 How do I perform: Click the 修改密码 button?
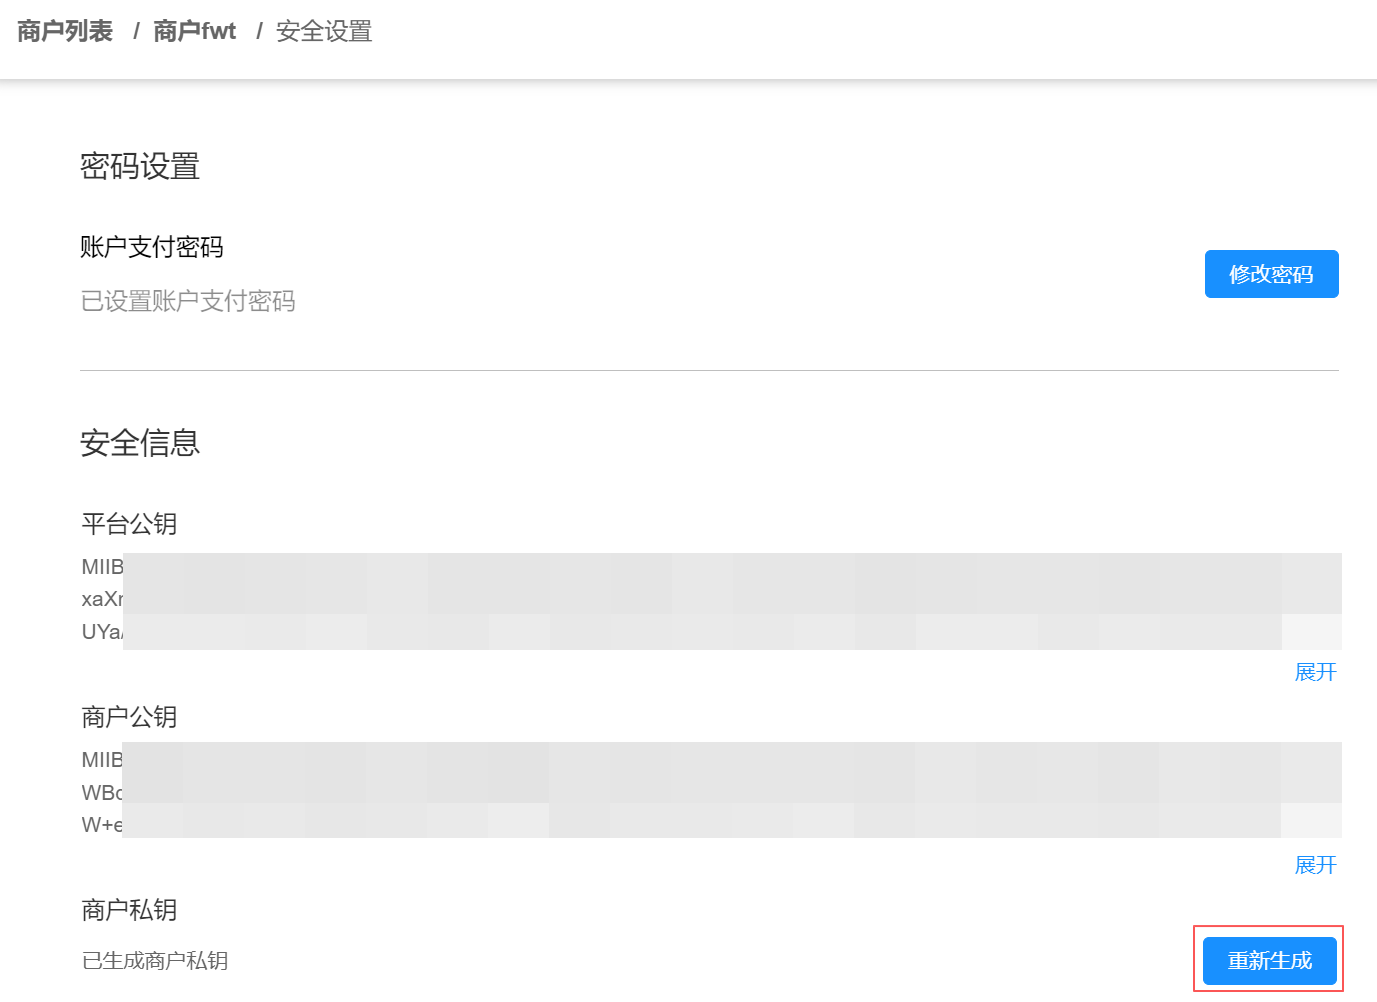click(1271, 273)
